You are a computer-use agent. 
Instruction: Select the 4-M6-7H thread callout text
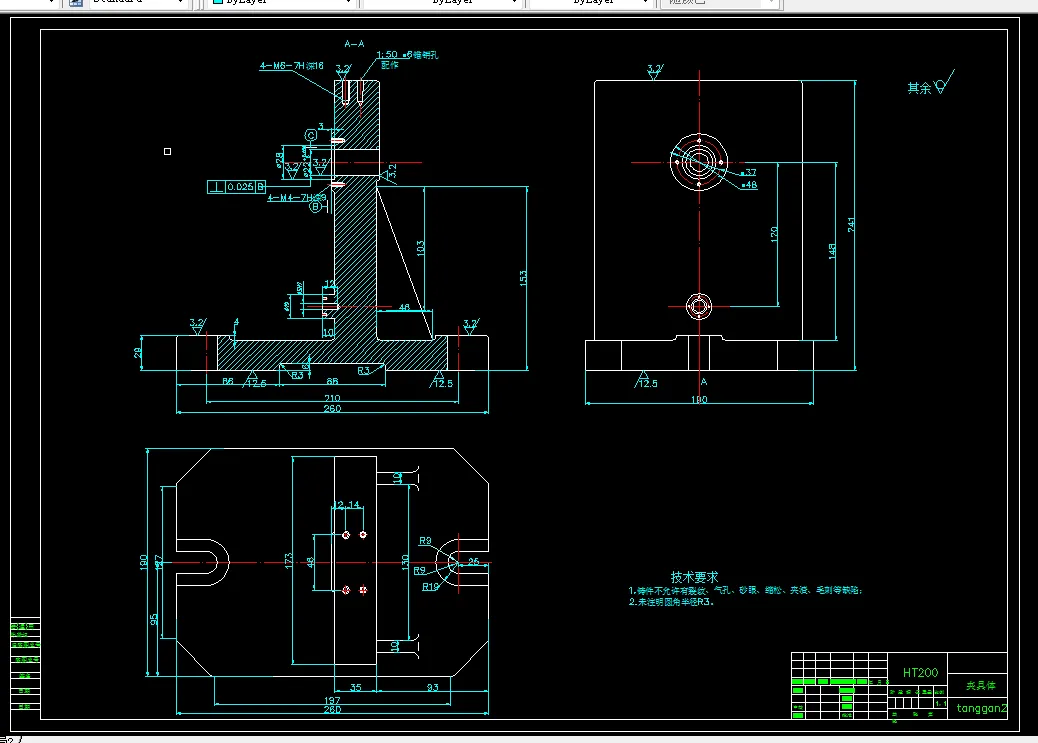[x=291, y=66]
